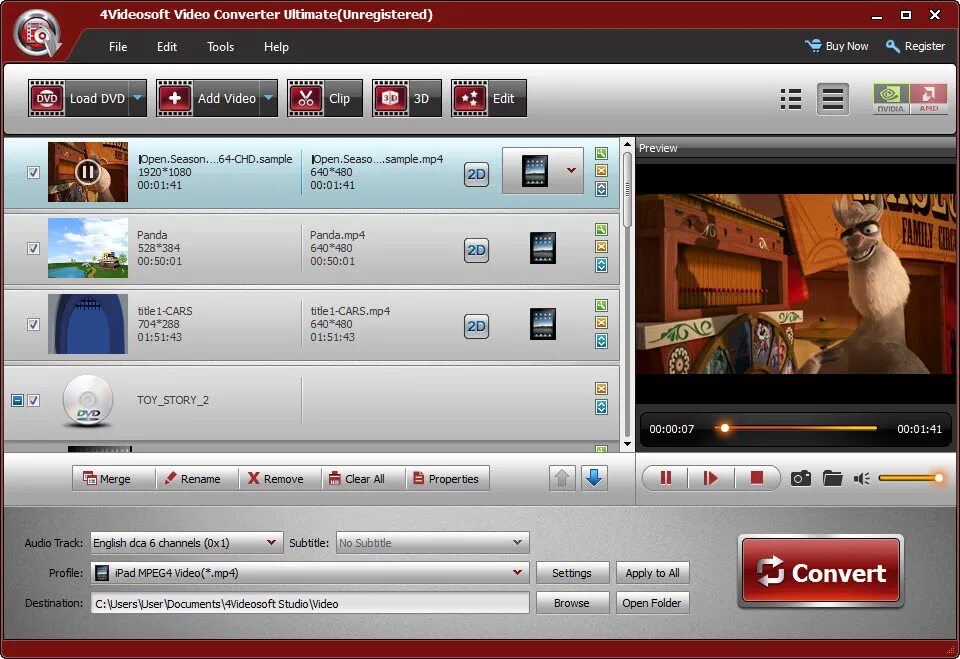960x659 pixels.
Task: Click the iPad profile icon for title1-CARS
Action: point(542,324)
